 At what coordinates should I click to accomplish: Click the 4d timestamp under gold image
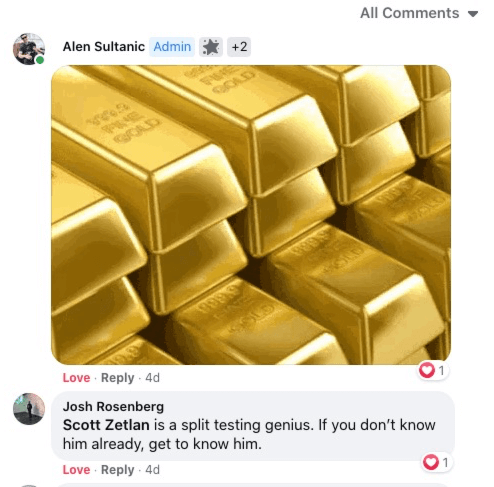tap(152, 378)
